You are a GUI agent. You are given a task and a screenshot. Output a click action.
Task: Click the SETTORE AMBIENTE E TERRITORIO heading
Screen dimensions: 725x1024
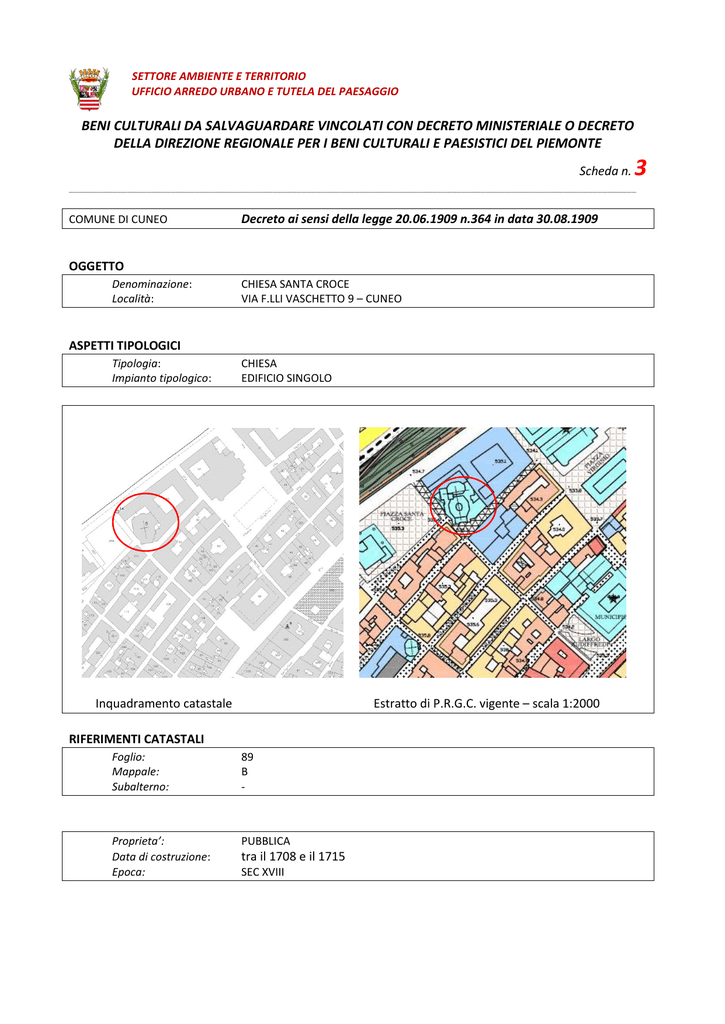coord(219,76)
